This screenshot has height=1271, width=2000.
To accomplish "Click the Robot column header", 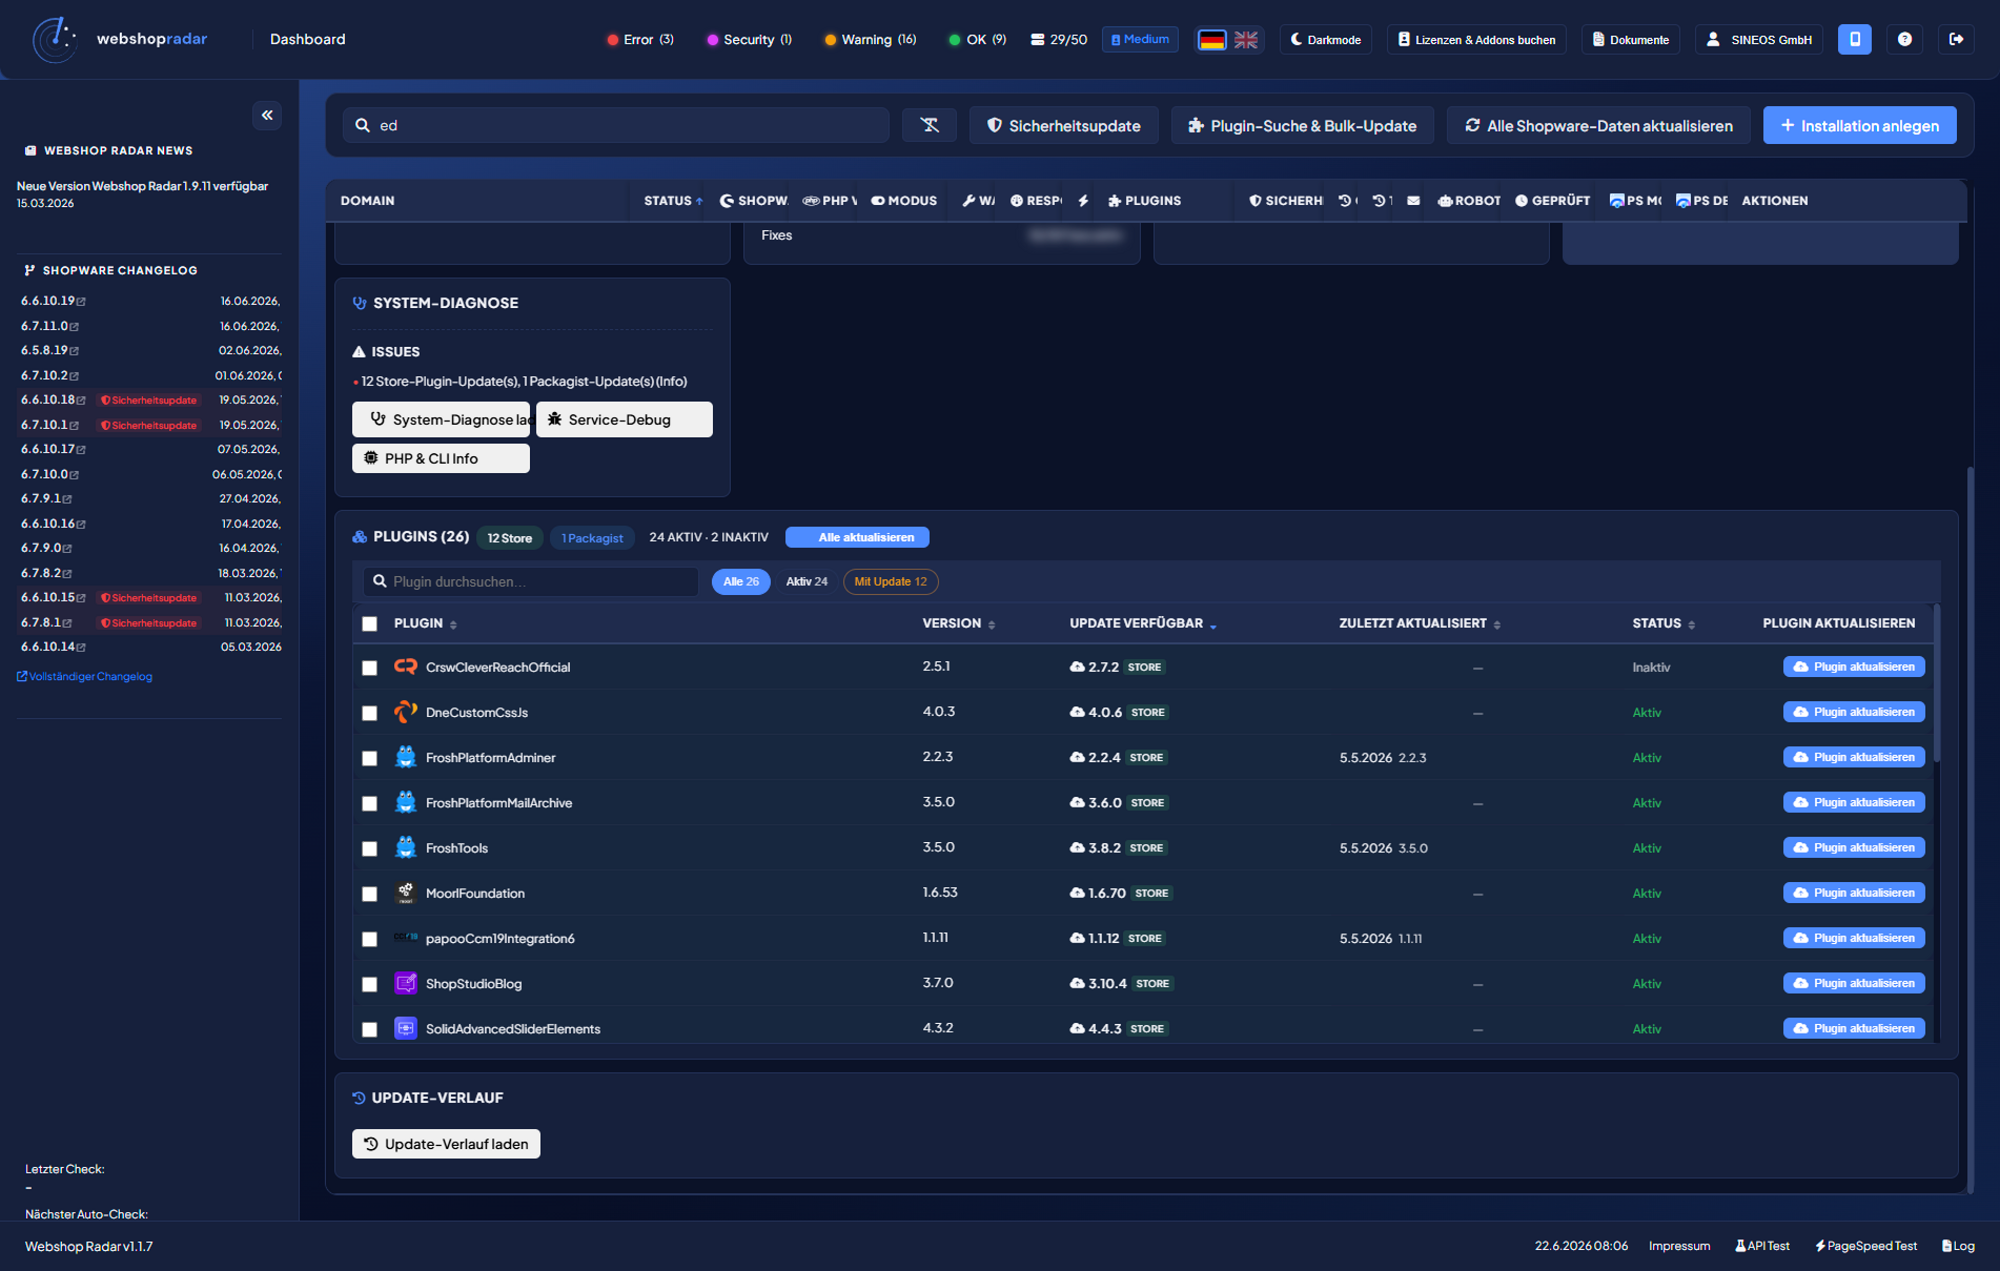I will [x=1469, y=201].
